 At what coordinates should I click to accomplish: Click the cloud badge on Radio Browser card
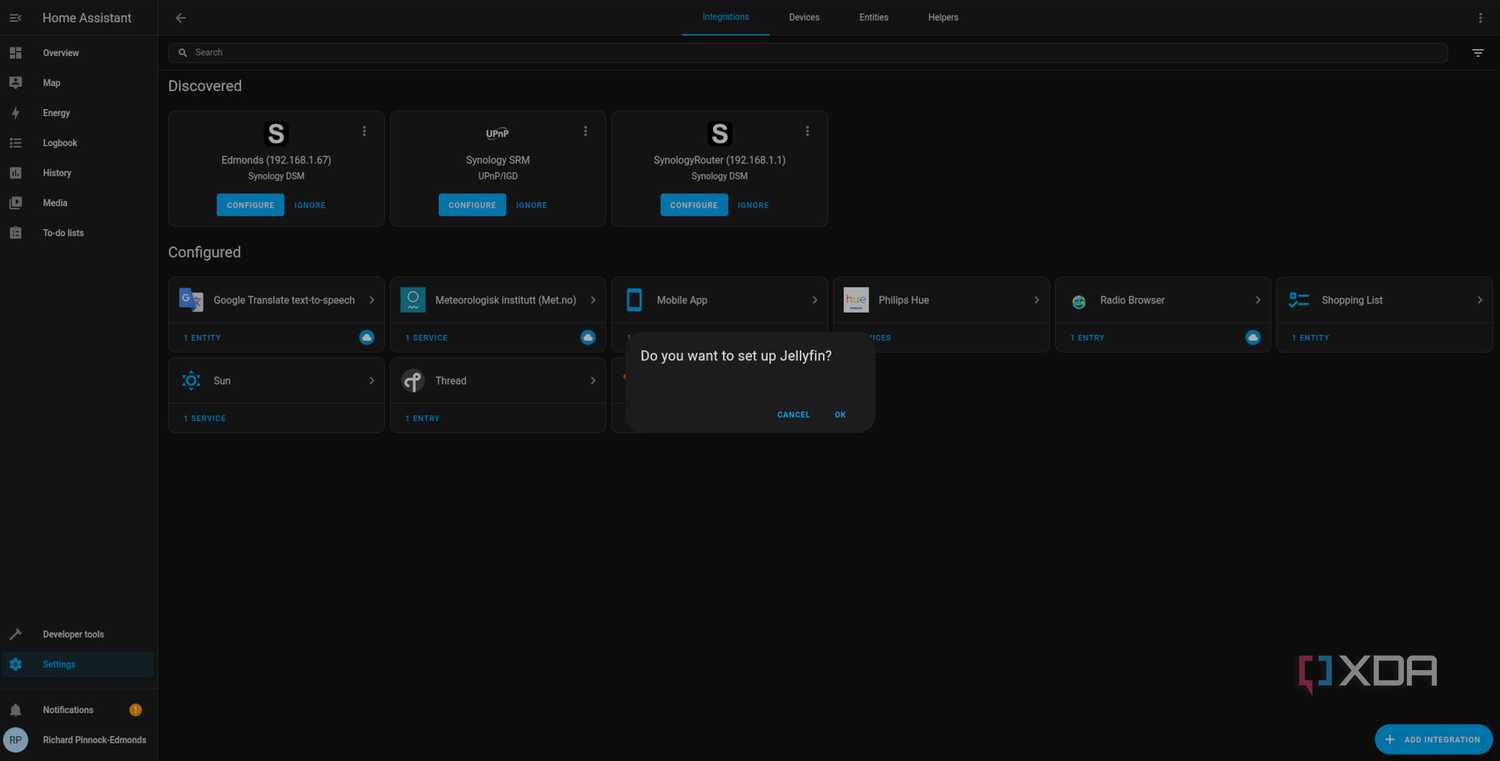click(x=1253, y=338)
